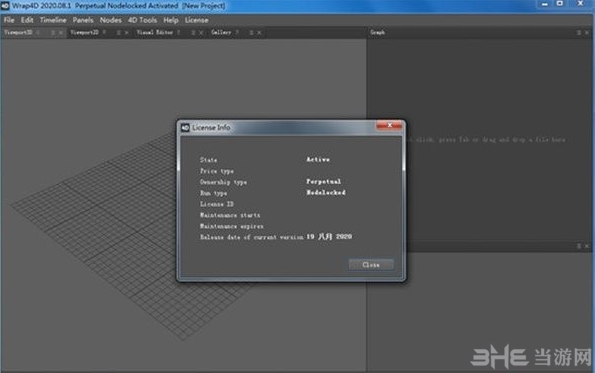Close the Viewport2D panel tab
This screenshot has height=373, width=595.
tap(126, 33)
